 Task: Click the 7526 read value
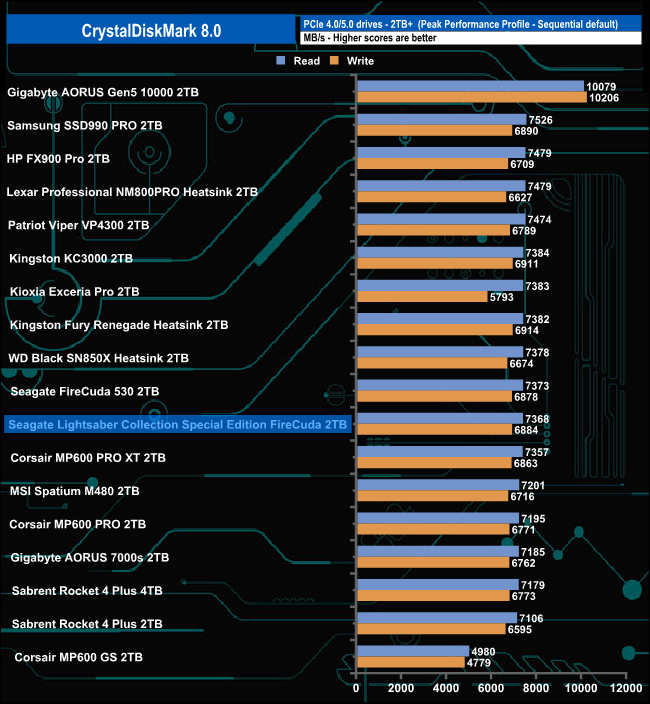click(540, 120)
